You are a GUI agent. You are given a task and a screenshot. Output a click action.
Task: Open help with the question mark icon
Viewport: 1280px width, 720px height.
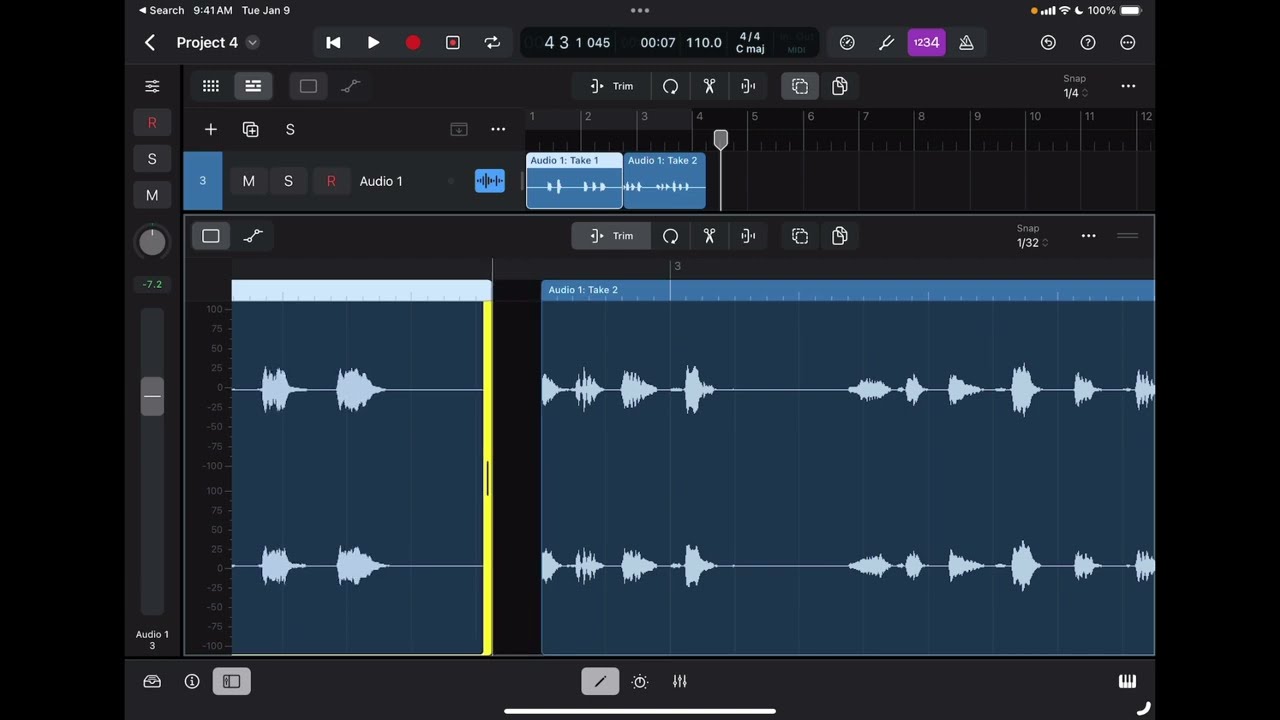coord(1088,42)
